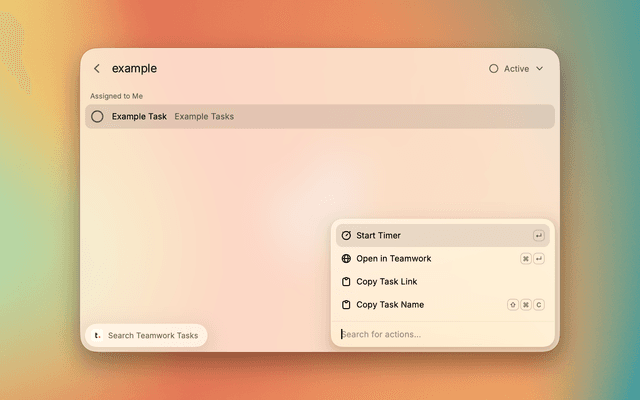Screen dimensions: 640x400
Task: Click the Search Teamwork Tasks button
Action: [146, 335]
